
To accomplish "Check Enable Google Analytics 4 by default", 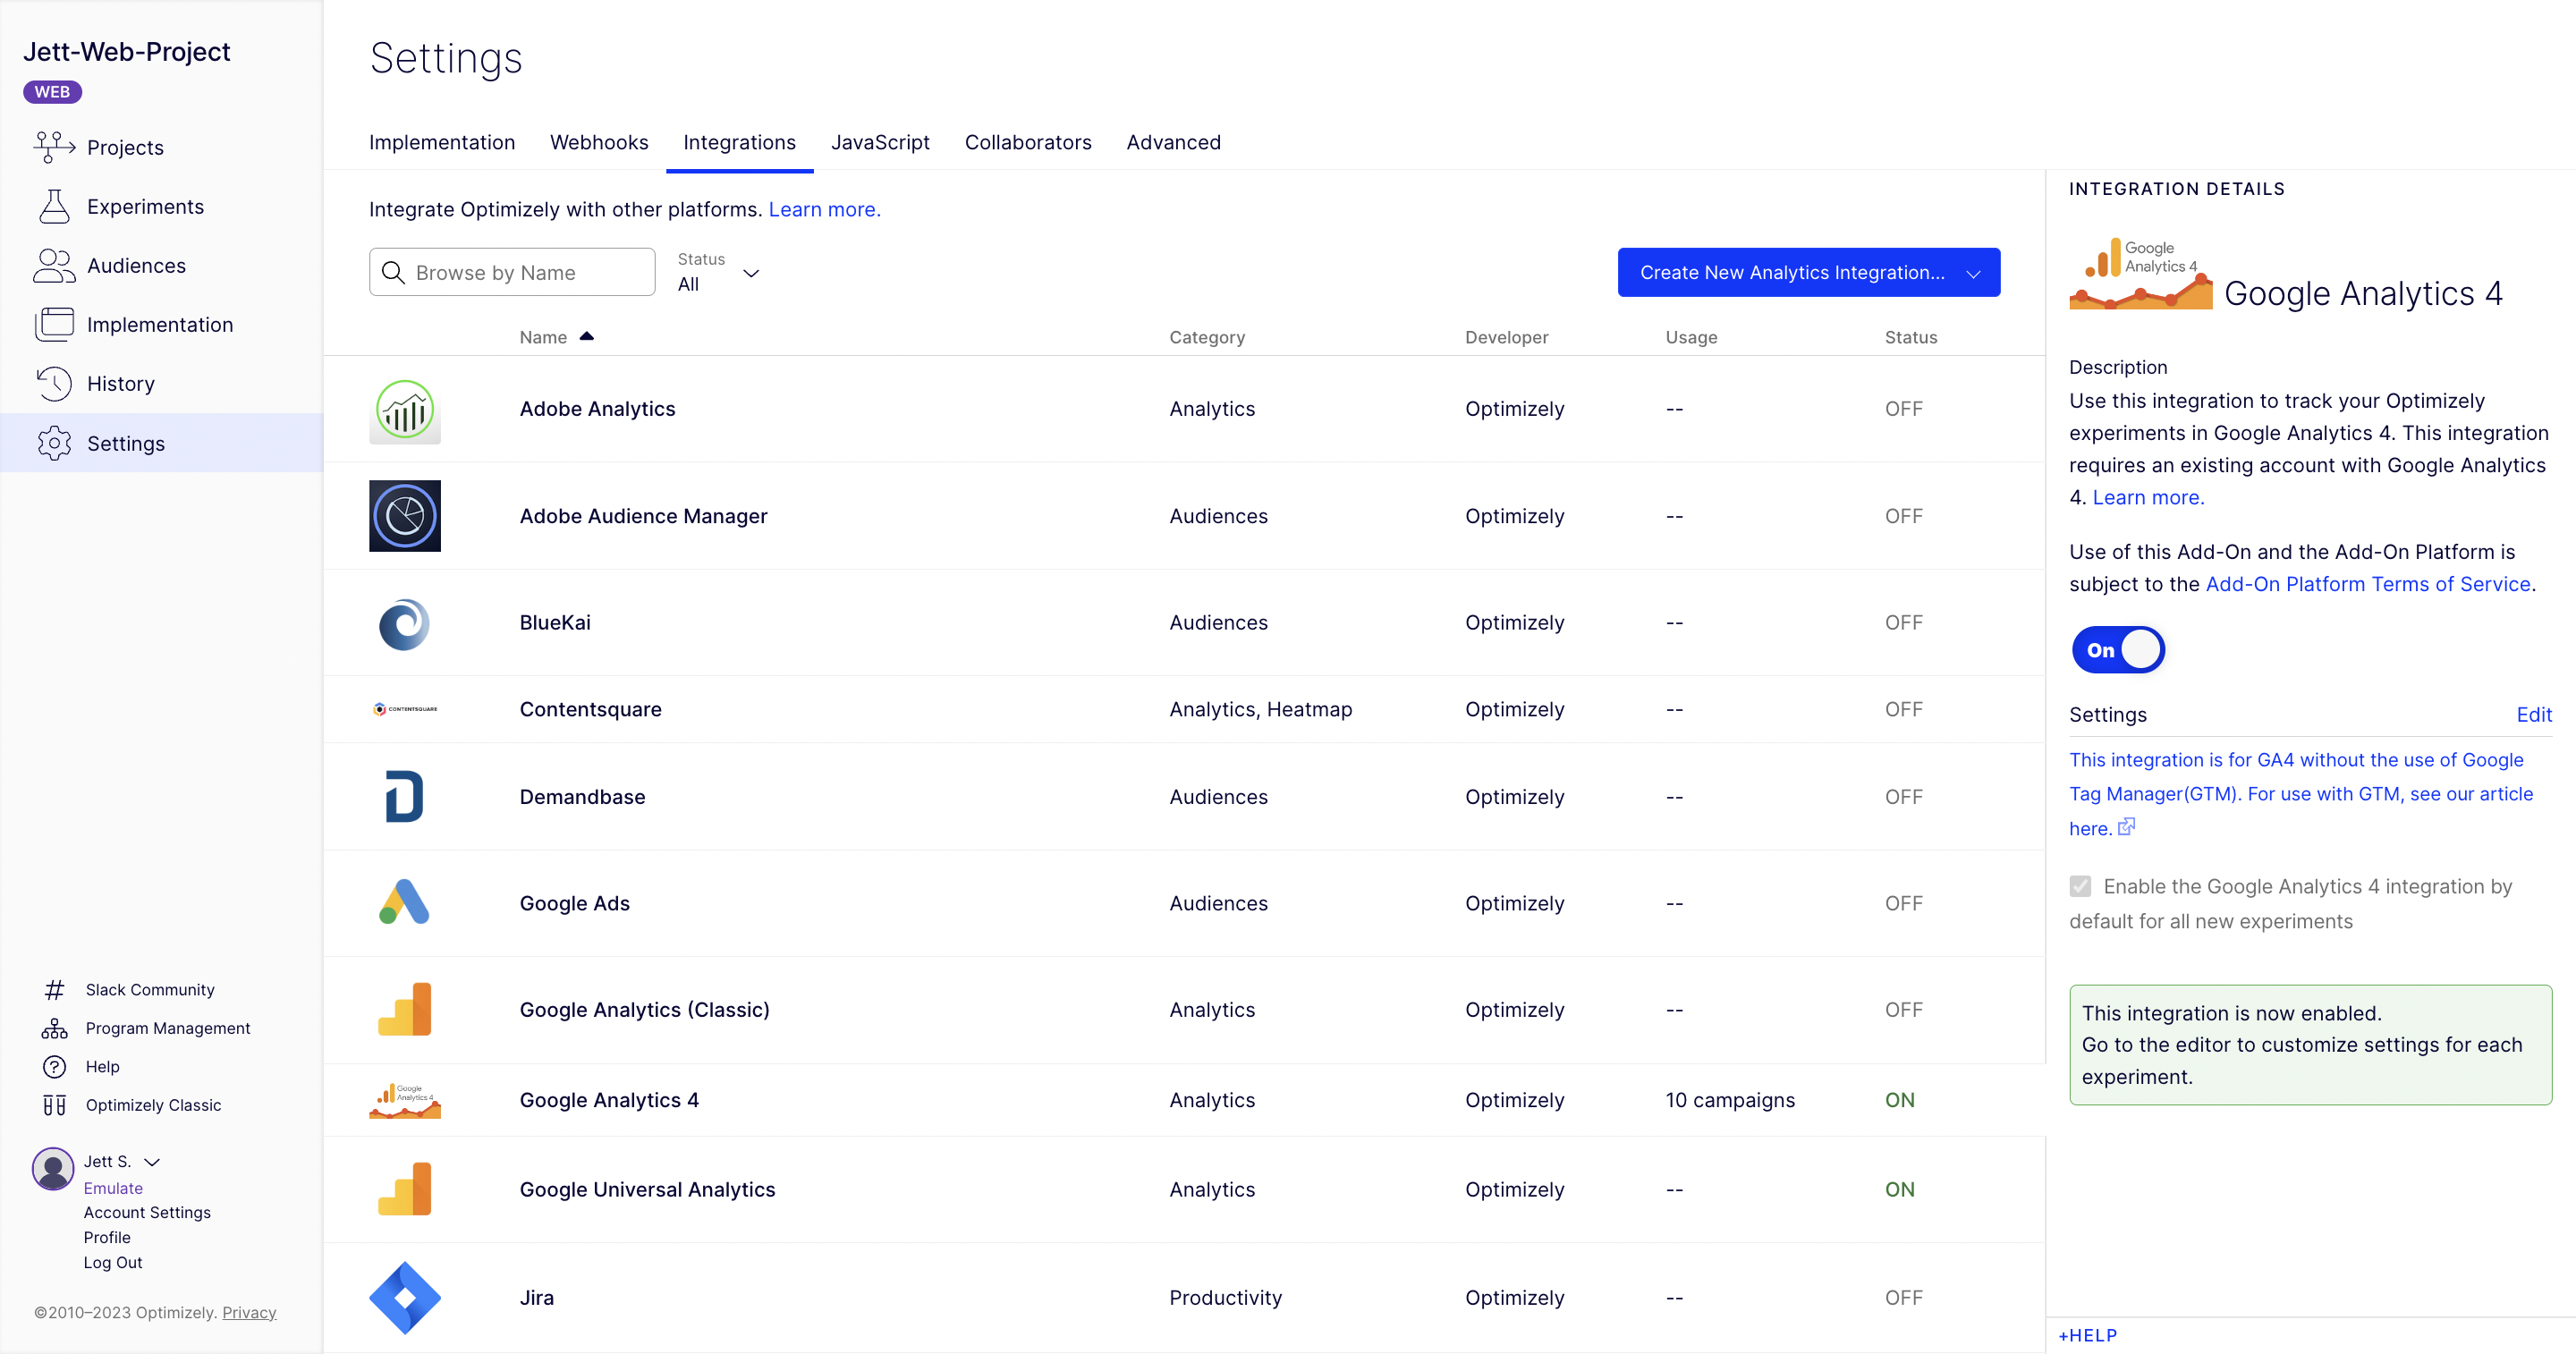I will click(2080, 886).
